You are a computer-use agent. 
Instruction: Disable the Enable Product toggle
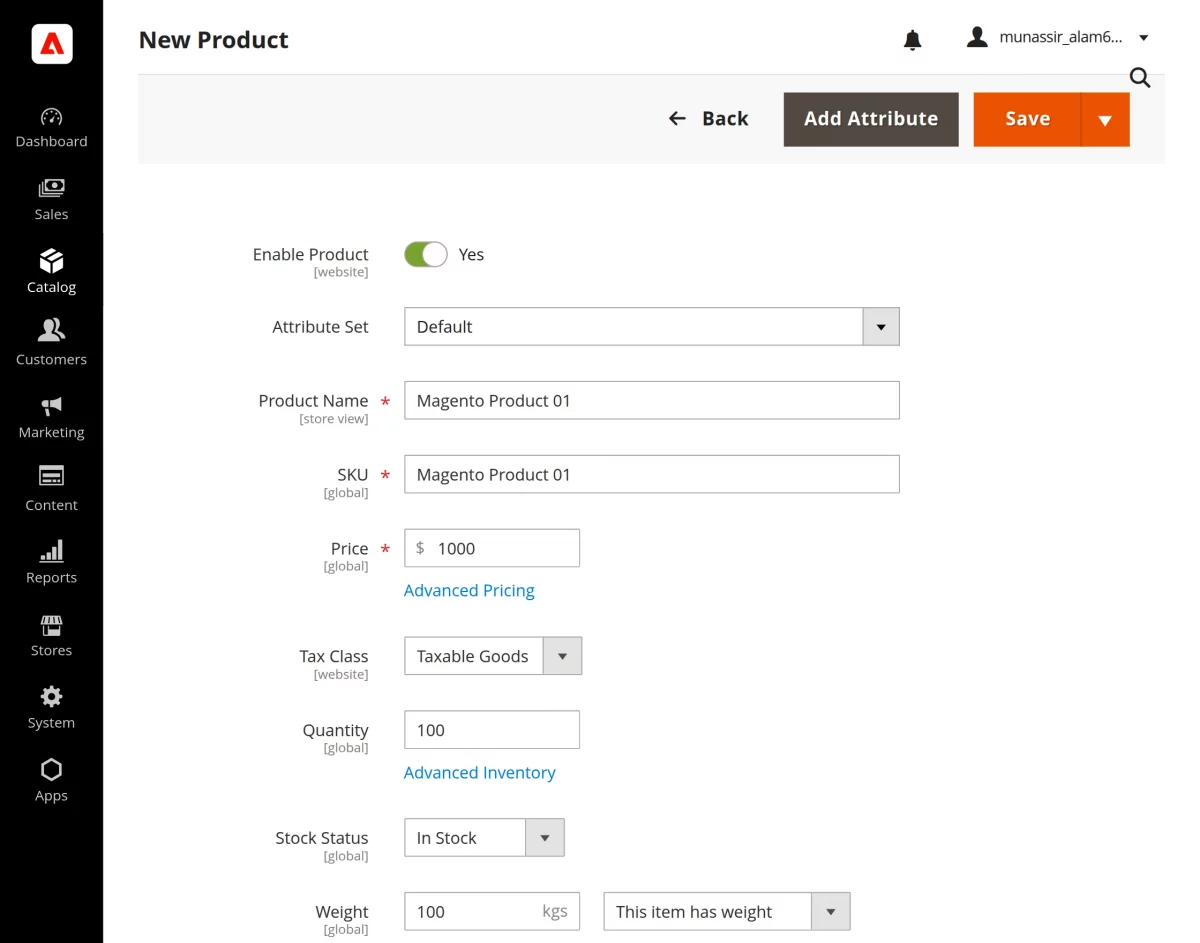(x=425, y=254)
